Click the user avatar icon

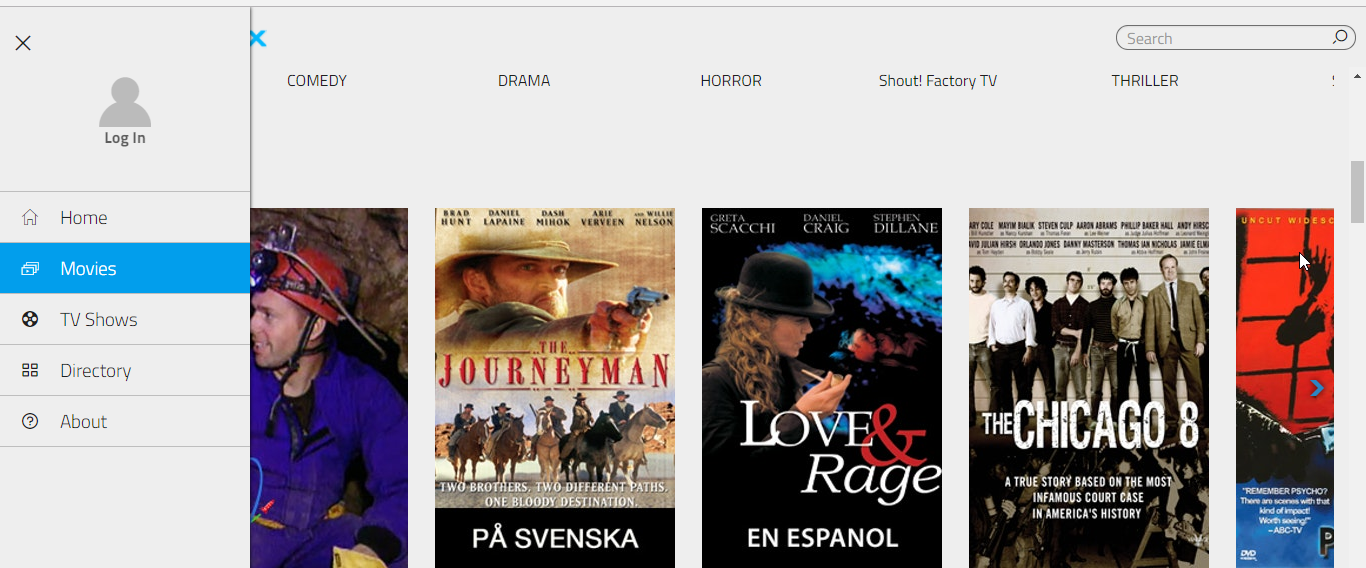(x=125, y=102)
